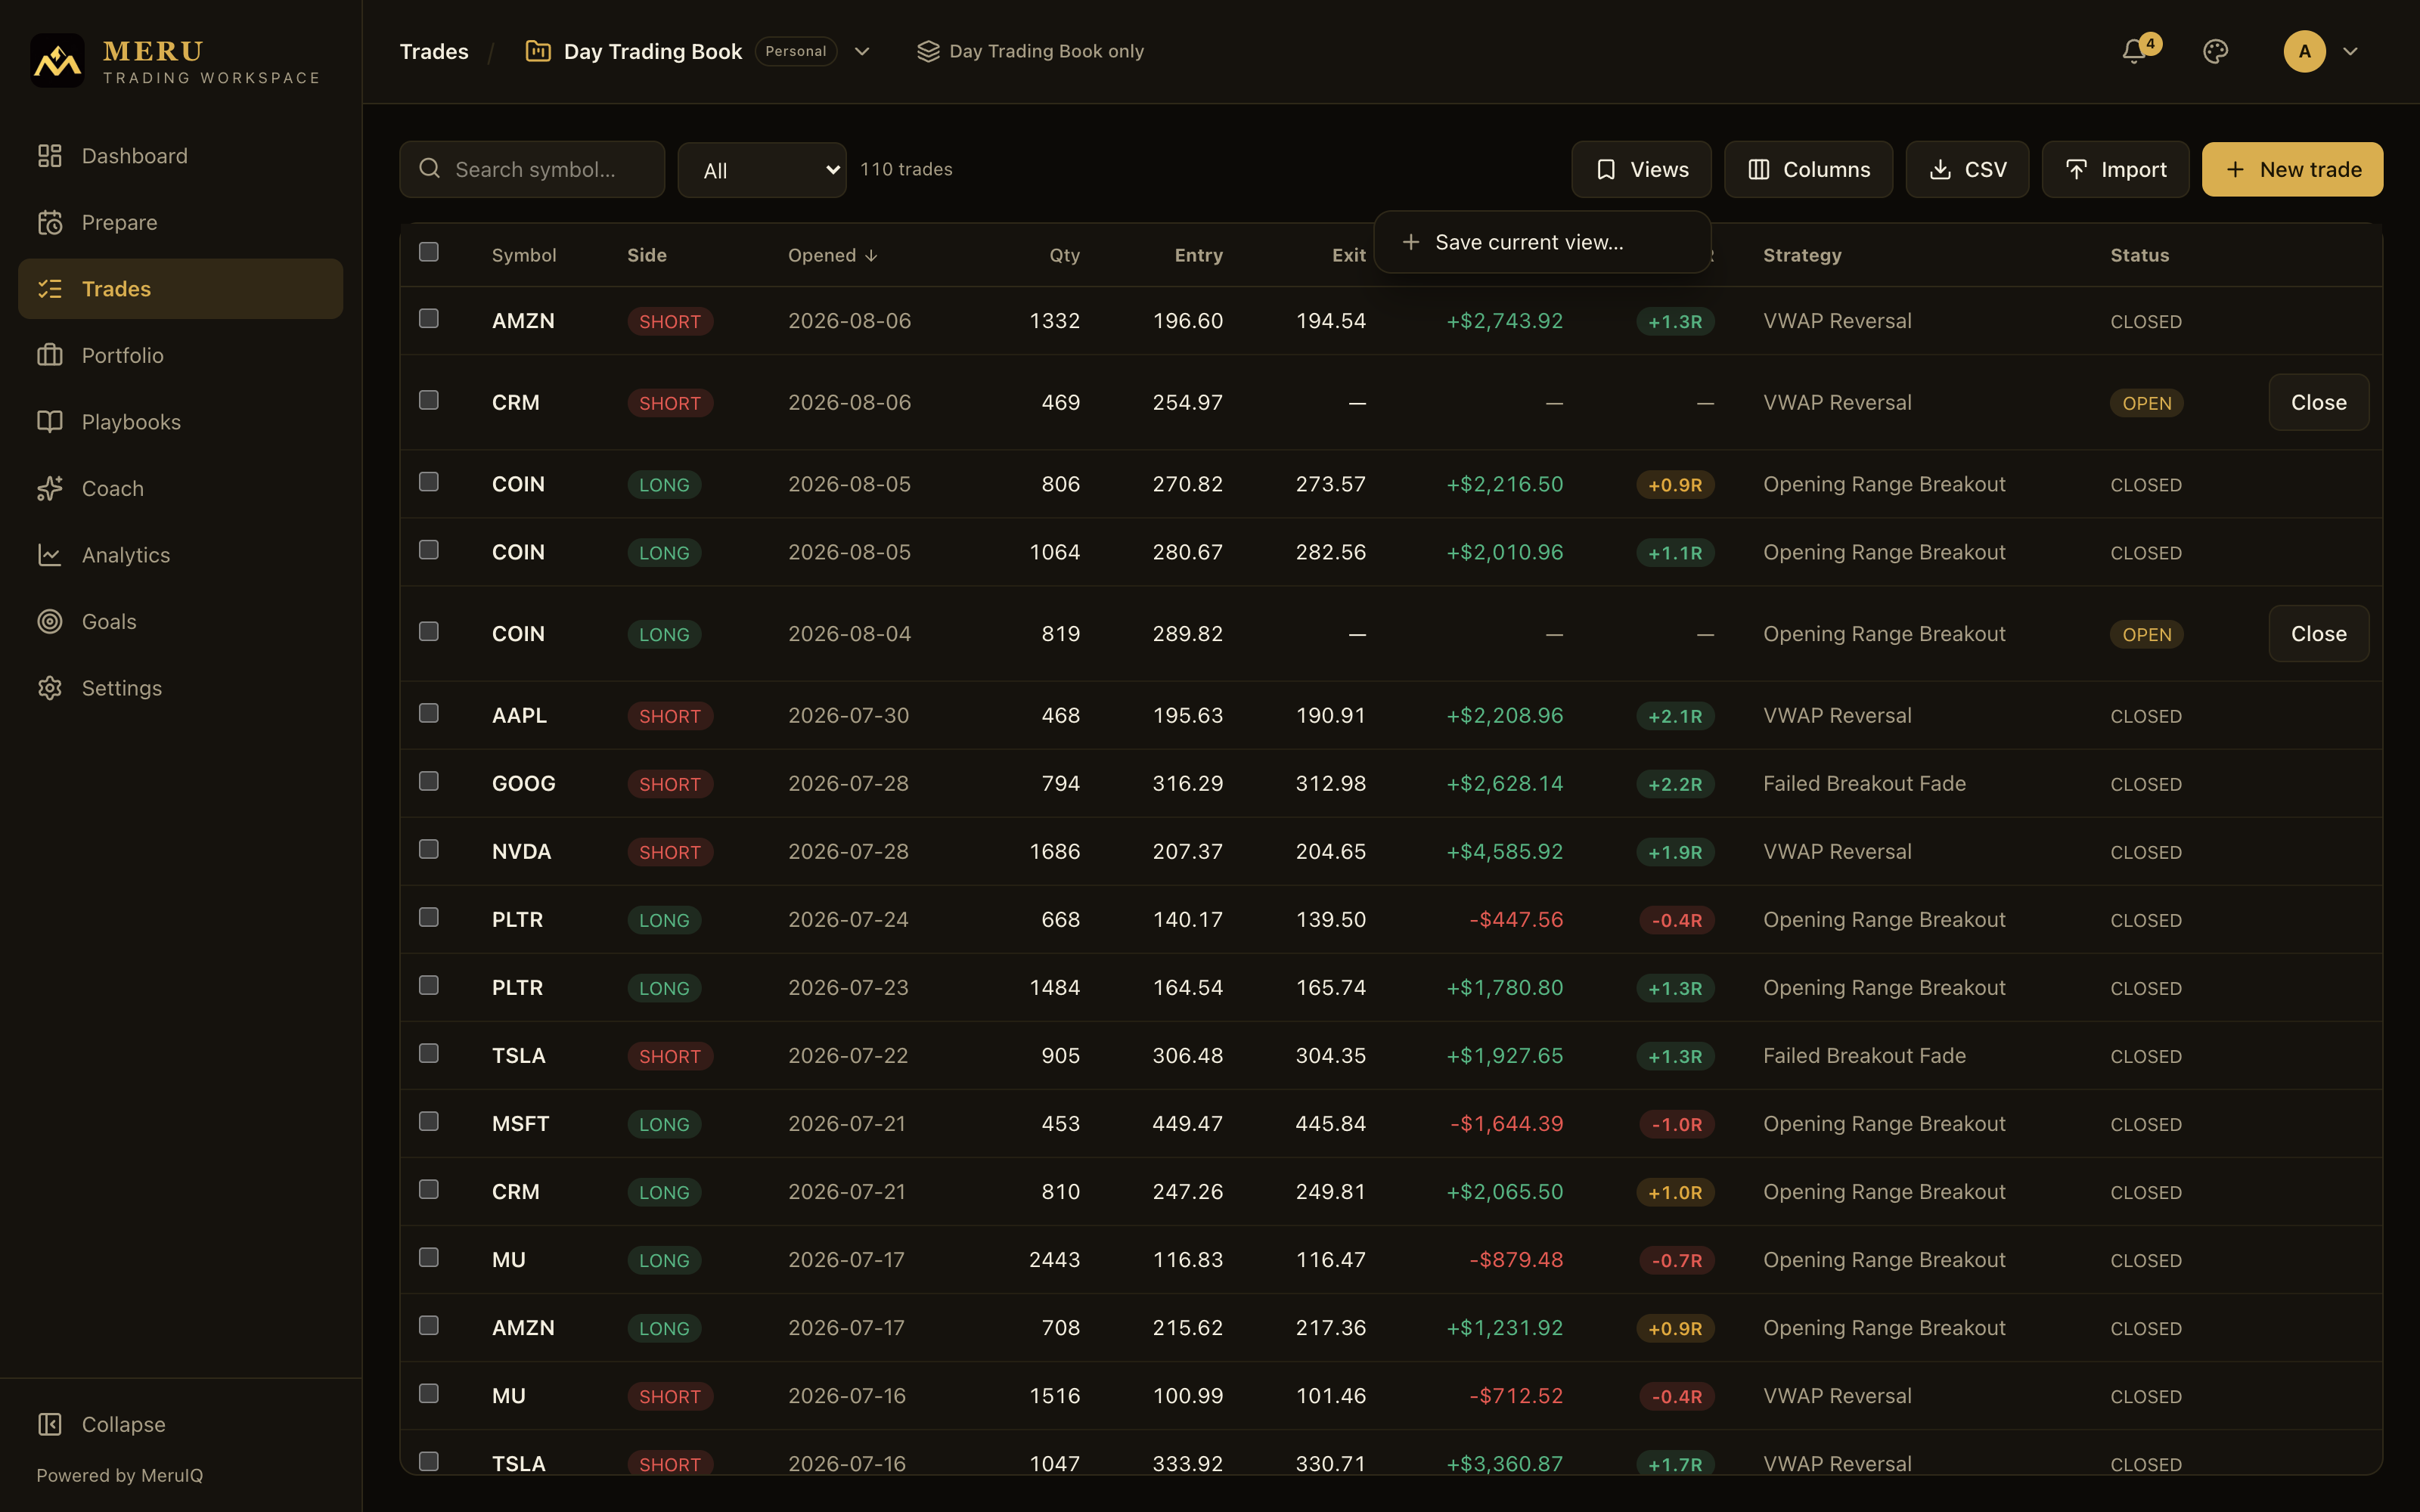Tick the COIN trade with quantity 806
The image size is (2420, 1512).
coord(429,482)
